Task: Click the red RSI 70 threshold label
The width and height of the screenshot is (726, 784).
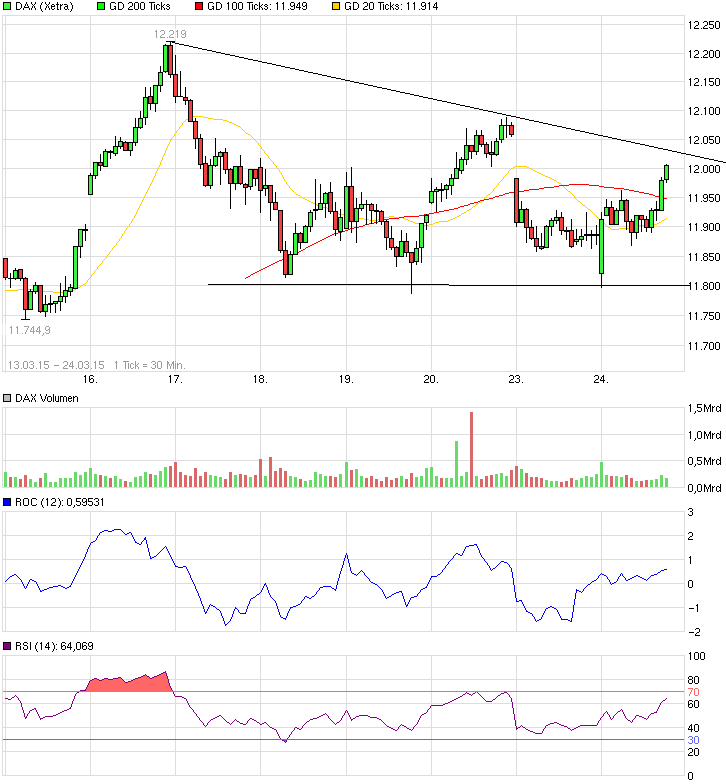Action: tap(694, 692)
